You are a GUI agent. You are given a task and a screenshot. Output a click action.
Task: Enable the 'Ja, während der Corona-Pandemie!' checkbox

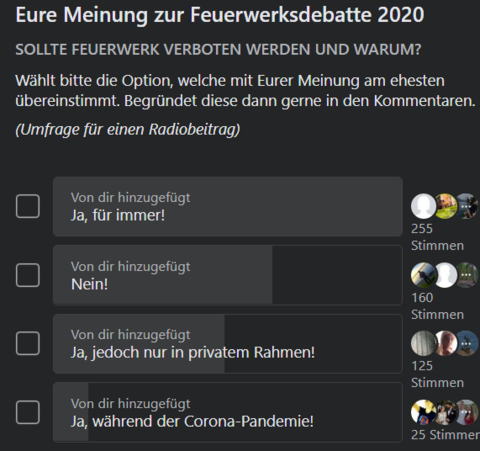(28, 412)
